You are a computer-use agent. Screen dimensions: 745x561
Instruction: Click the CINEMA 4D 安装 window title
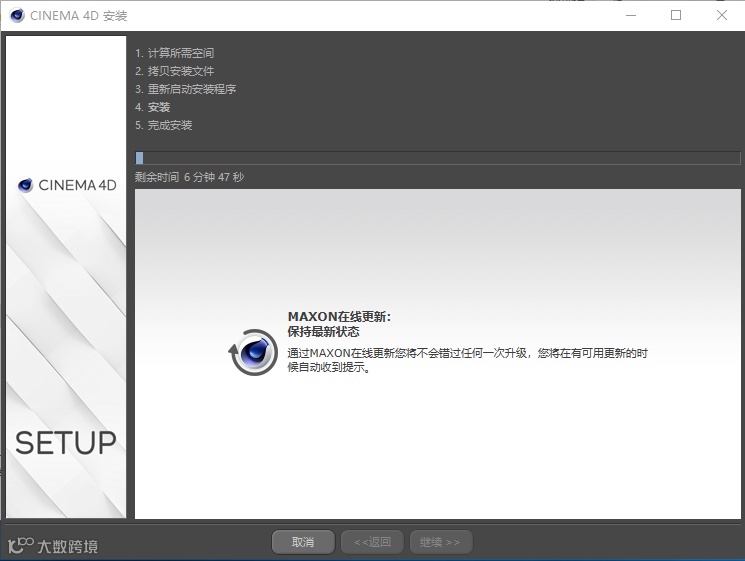pos(78,16)
